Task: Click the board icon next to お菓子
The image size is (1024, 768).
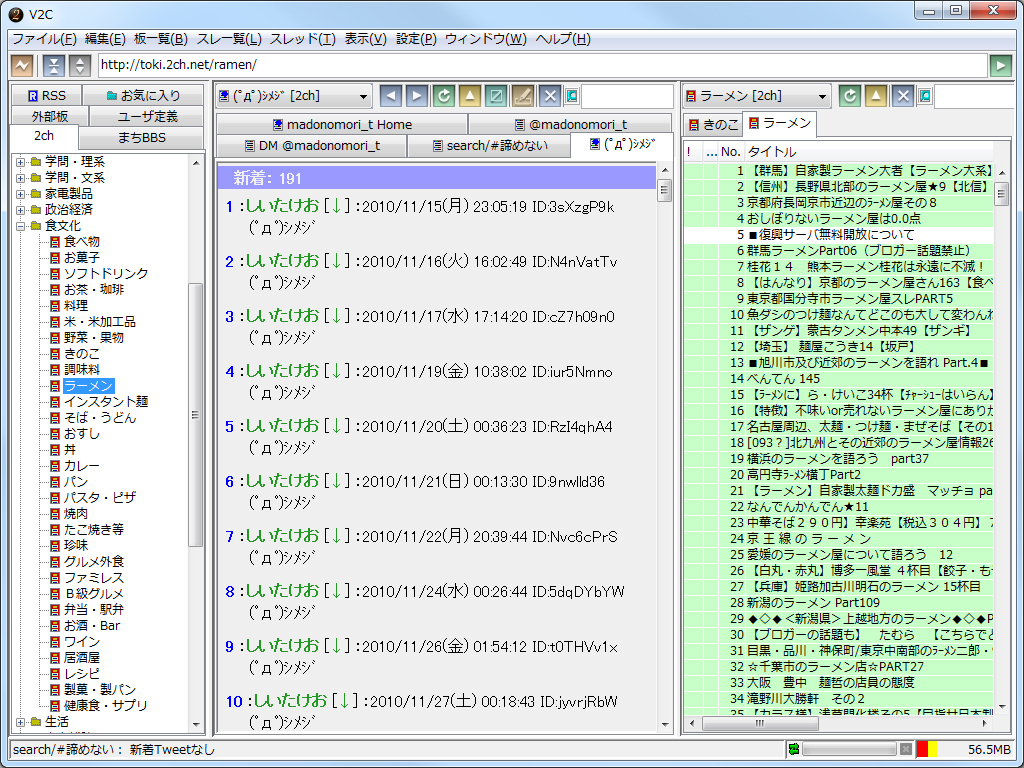Action: point(55,258)
